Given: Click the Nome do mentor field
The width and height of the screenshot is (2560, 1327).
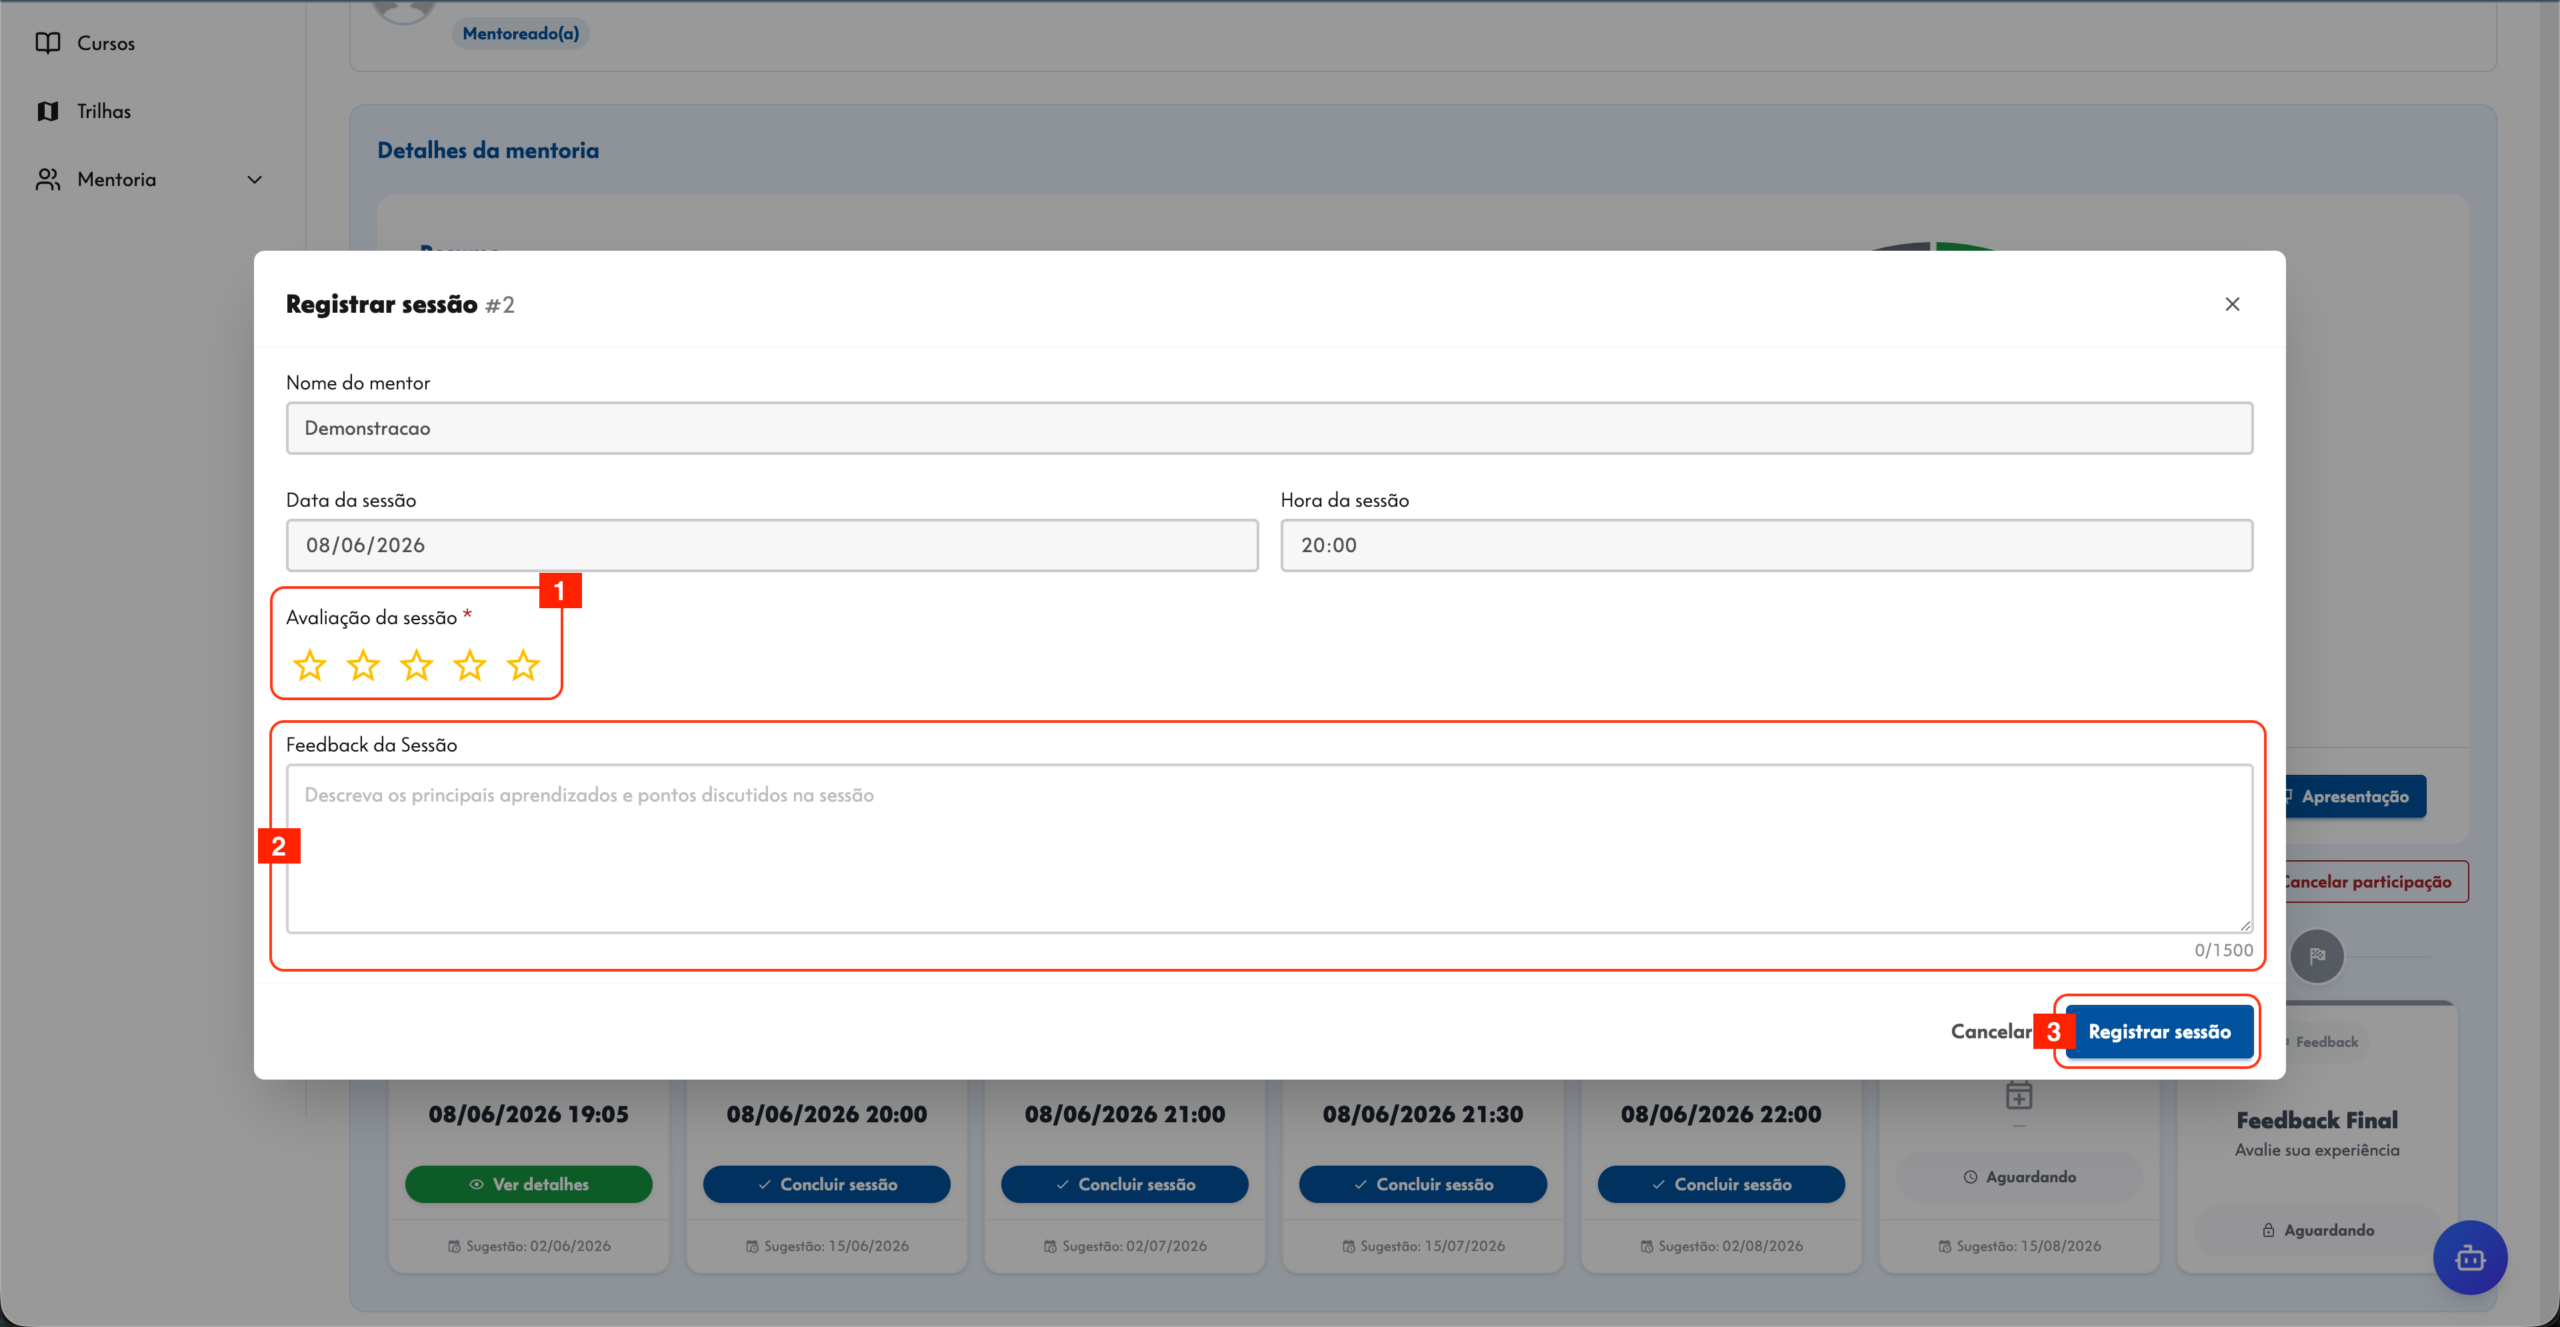Looking at the screenshot, I should (1269, 428).
